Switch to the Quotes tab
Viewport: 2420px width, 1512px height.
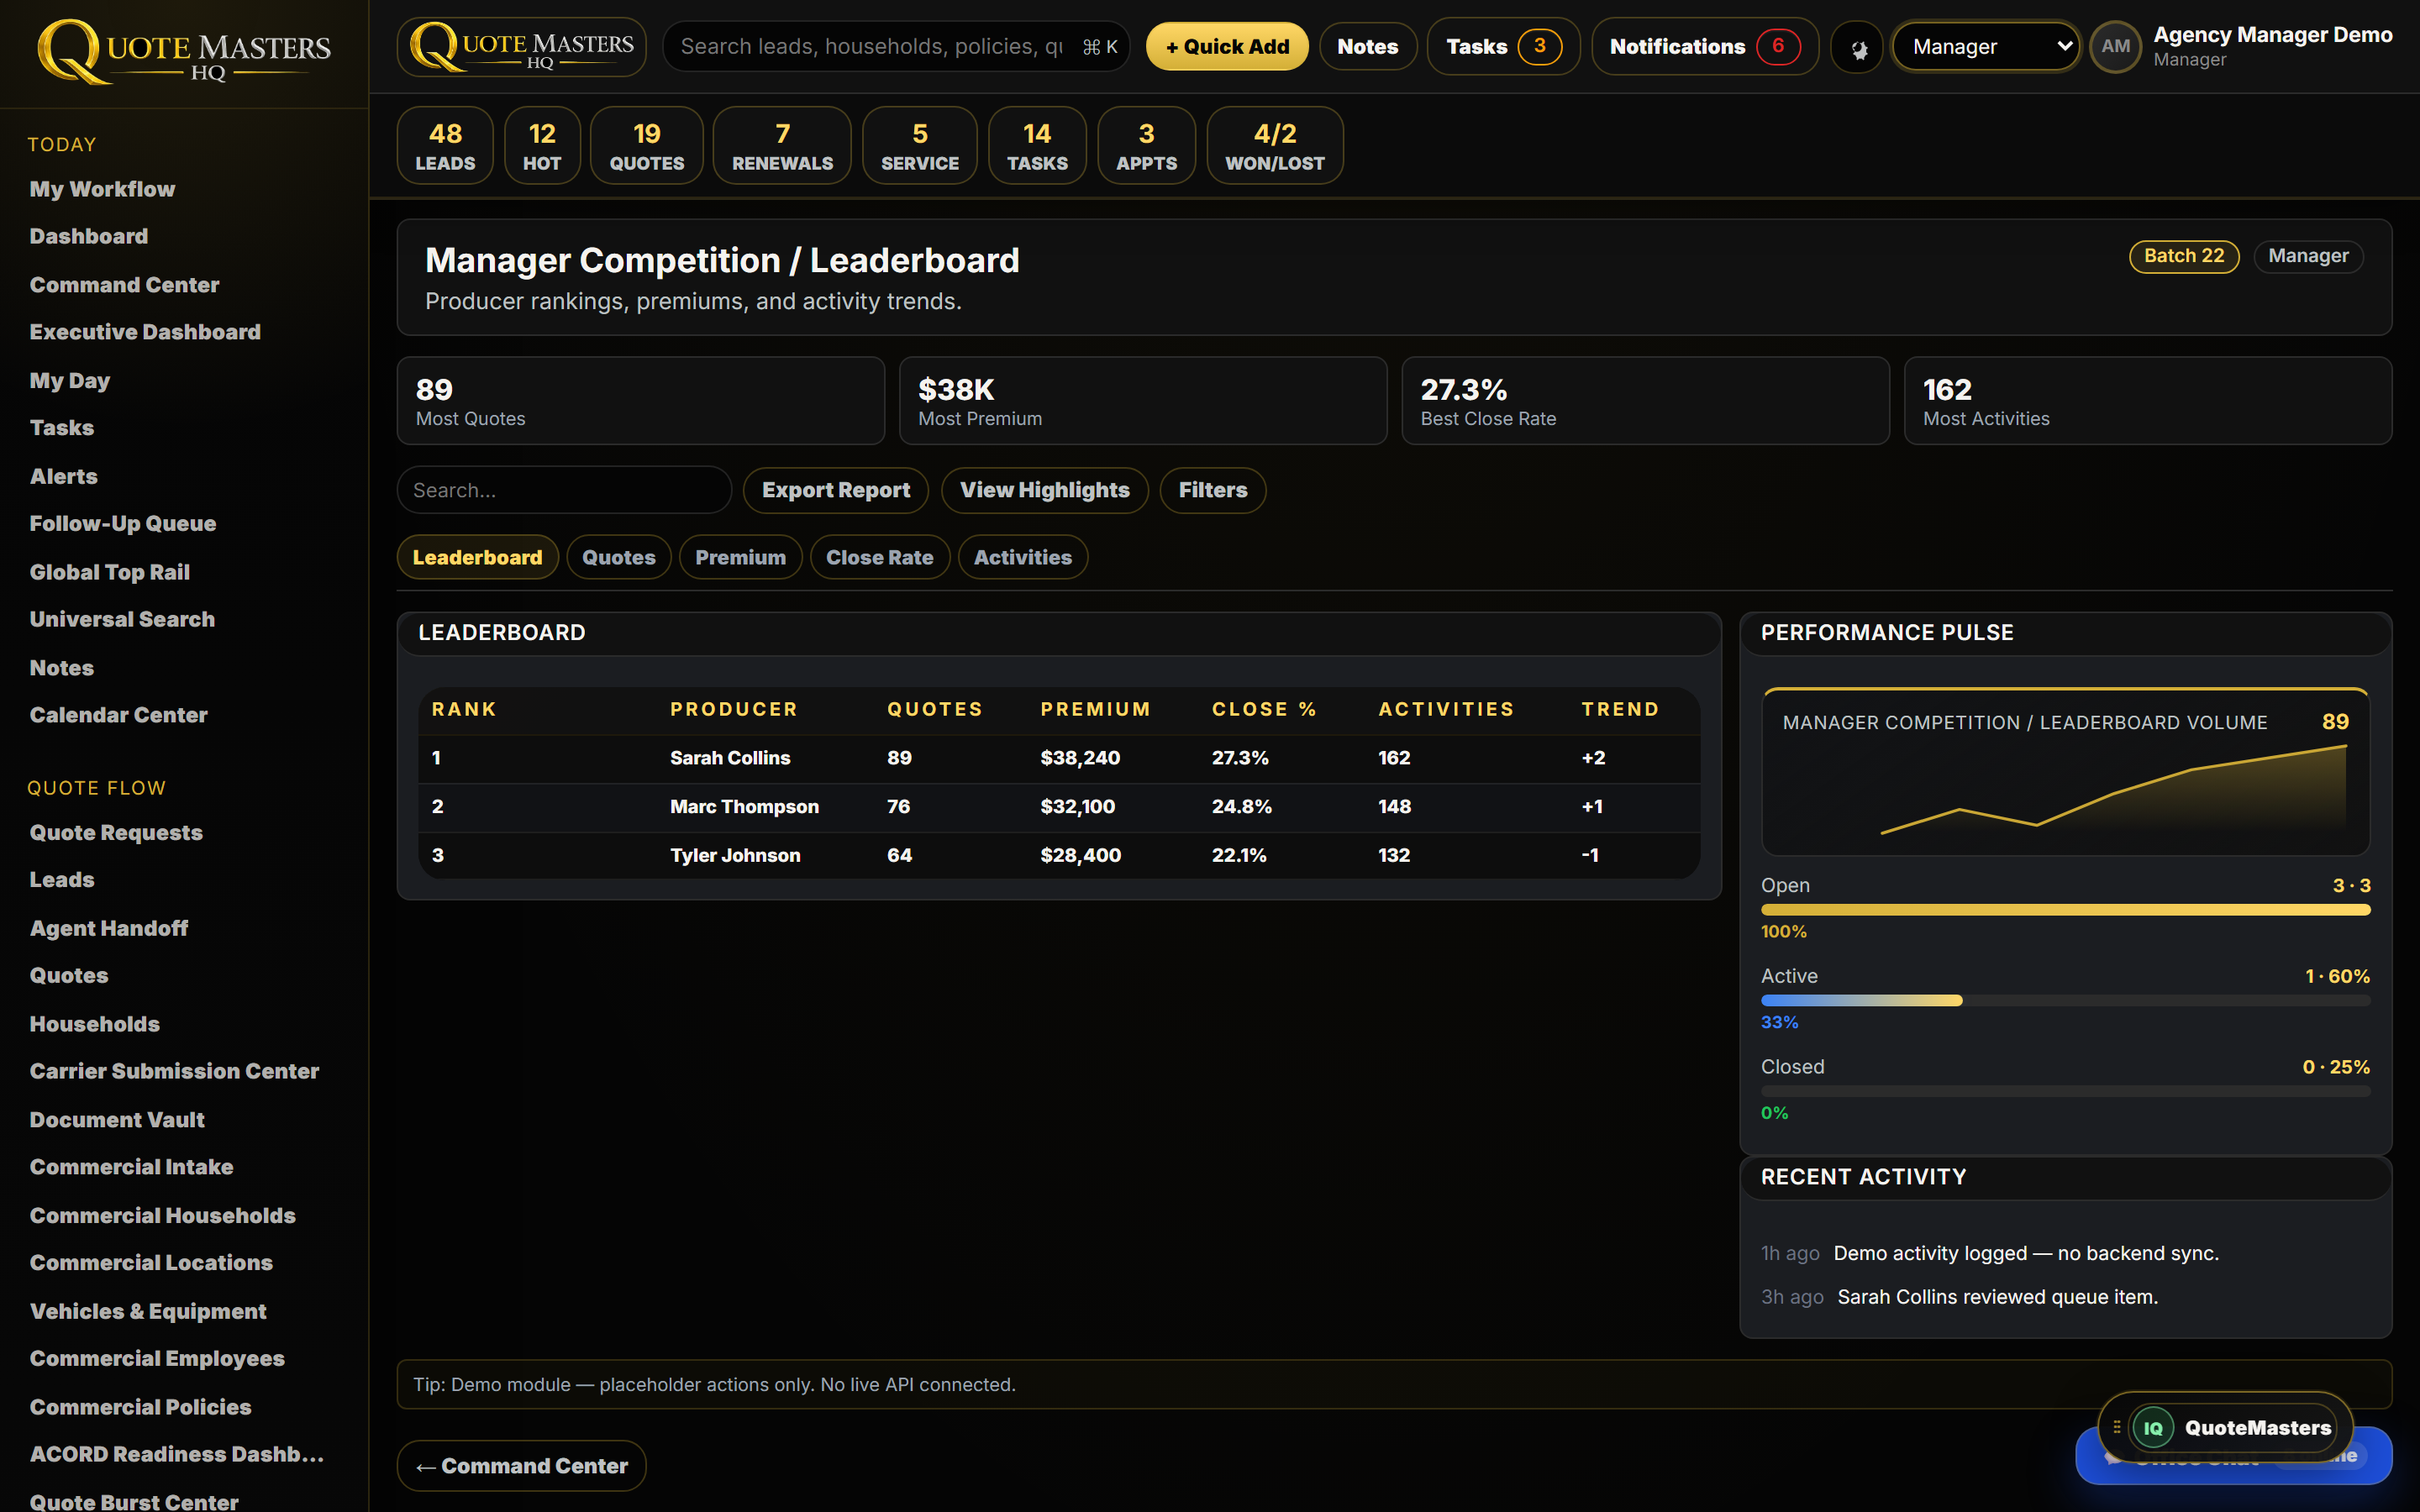click(619, 557)
